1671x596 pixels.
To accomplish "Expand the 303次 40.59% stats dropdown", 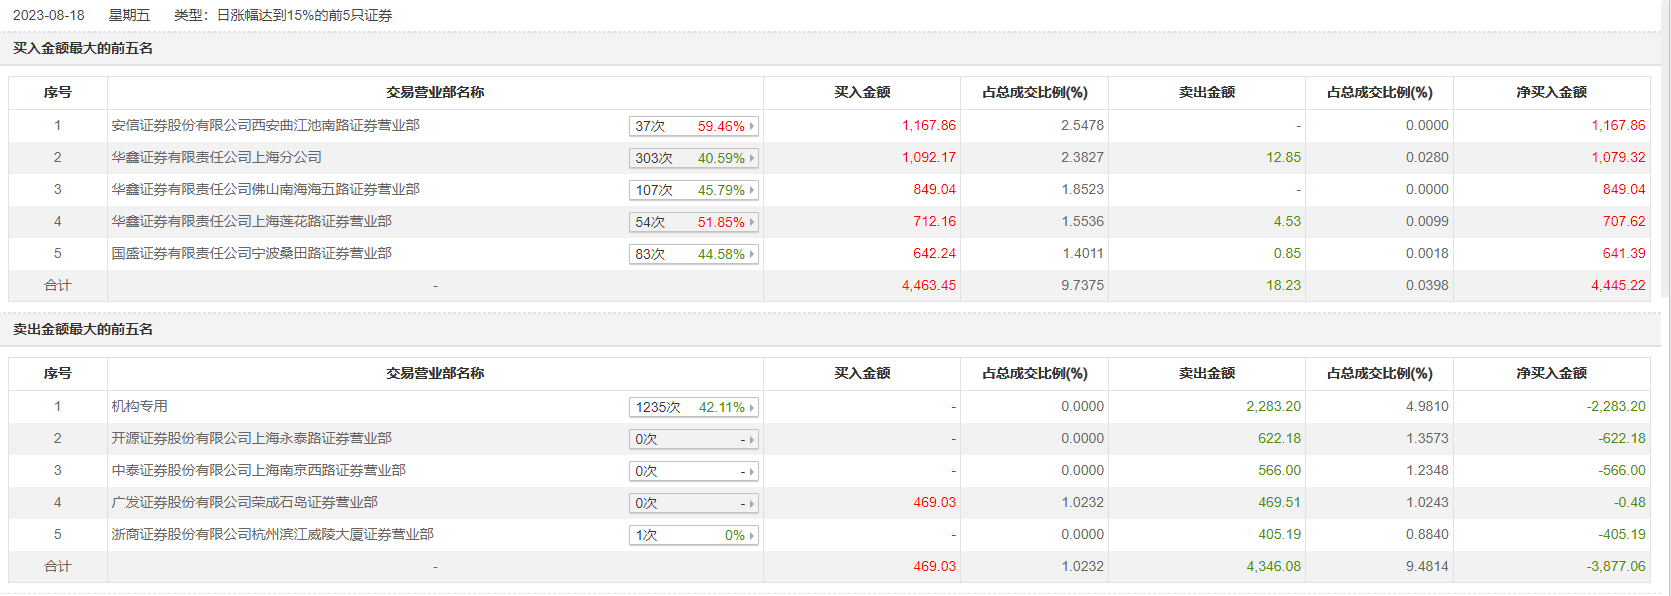I will [693, 158].
